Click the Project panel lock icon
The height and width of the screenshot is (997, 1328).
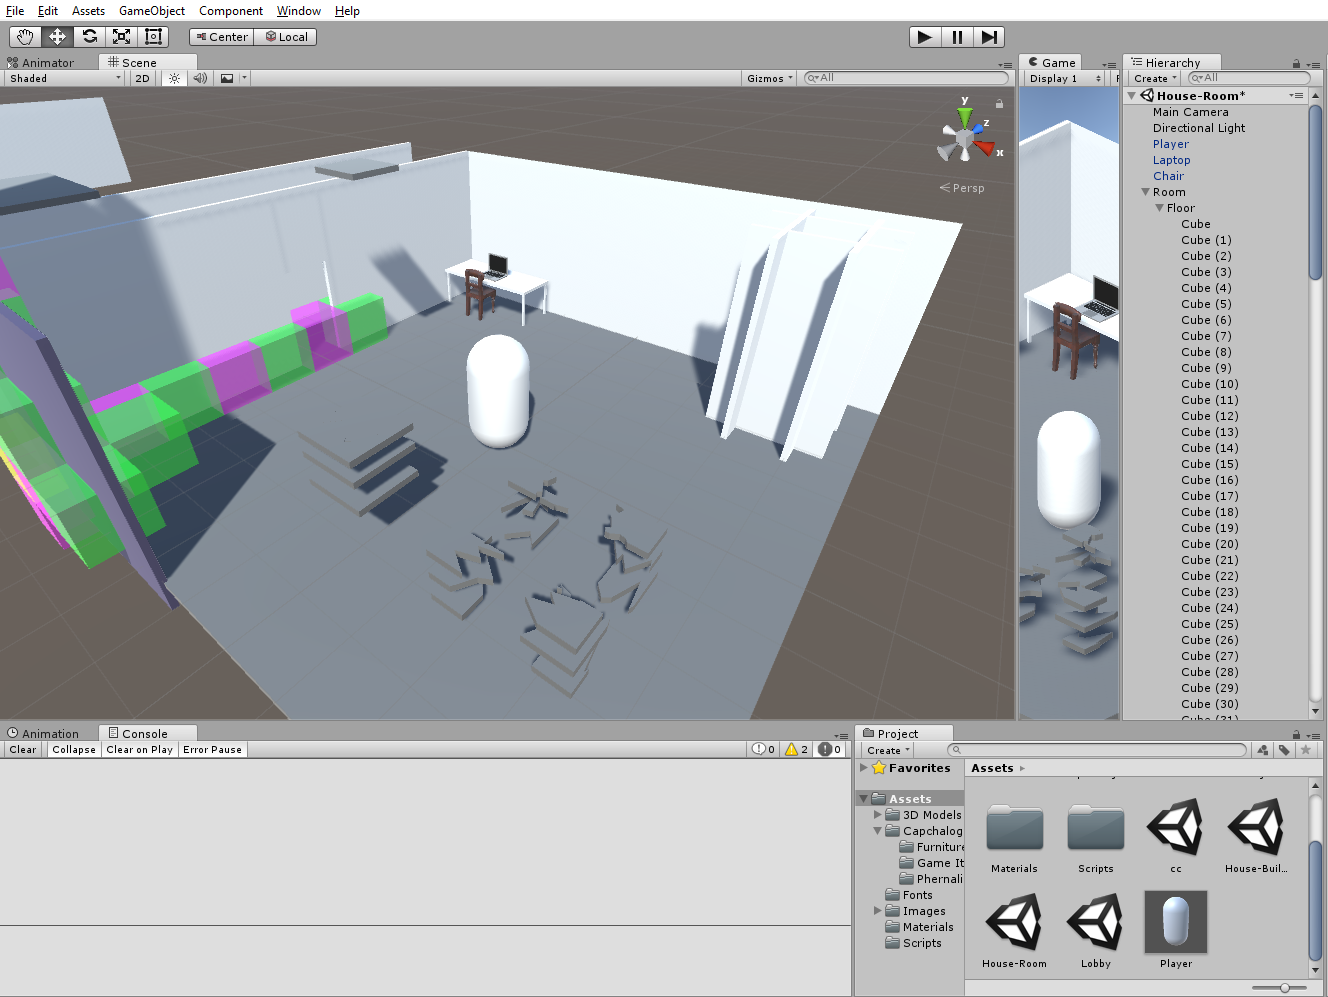point(1297,734)
